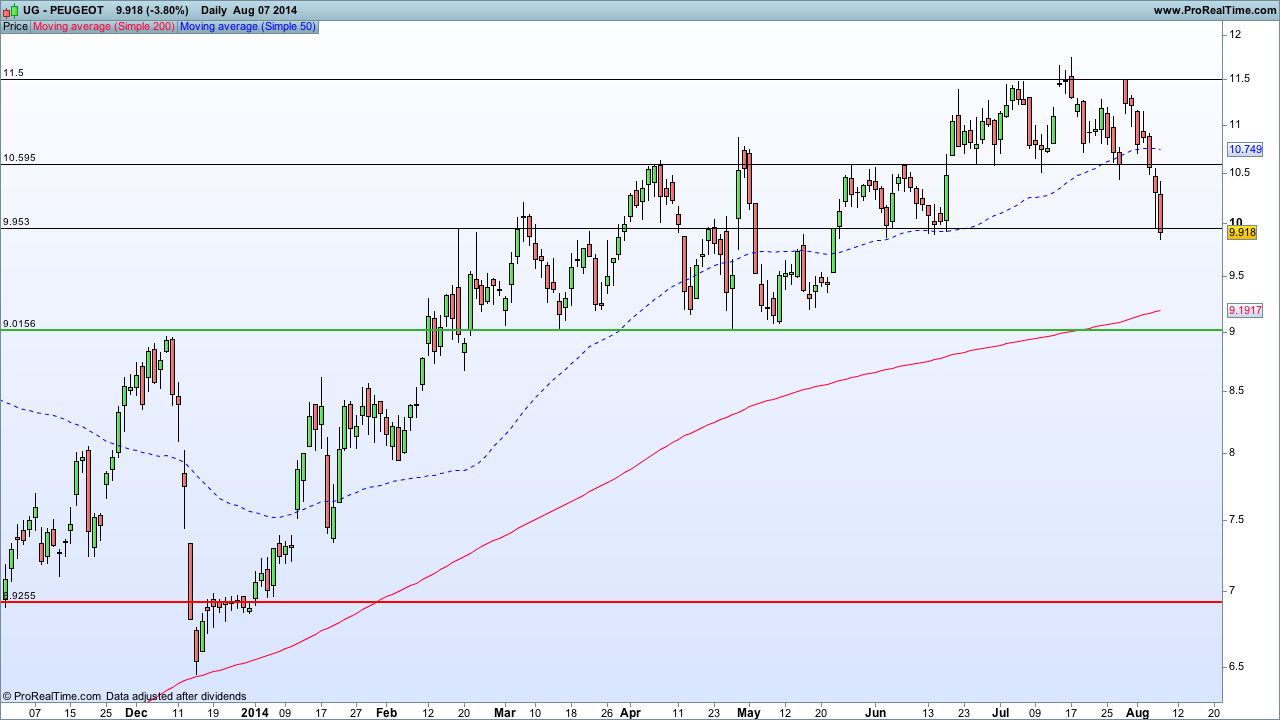Click the 2014 year label on date axis
This screenshot has height=720, width=1280.
[x=255, y=713]
